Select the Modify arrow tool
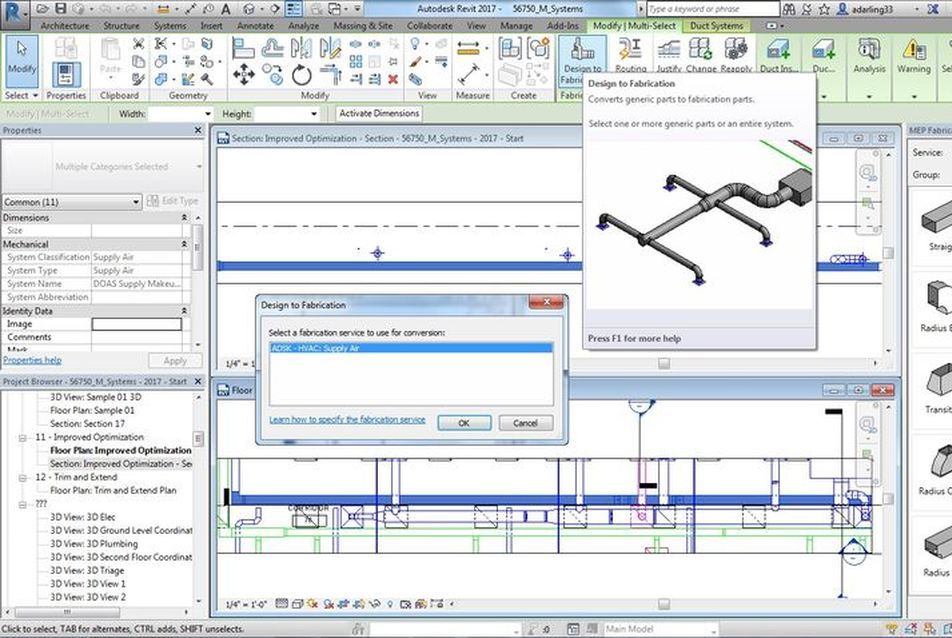Screen dimensions: 952x638 (x=22, y=61)
